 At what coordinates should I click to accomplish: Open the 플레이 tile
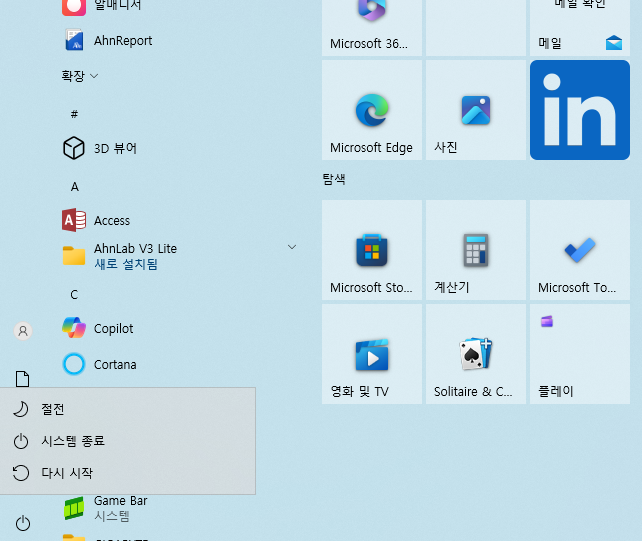(x=580, y=354)
